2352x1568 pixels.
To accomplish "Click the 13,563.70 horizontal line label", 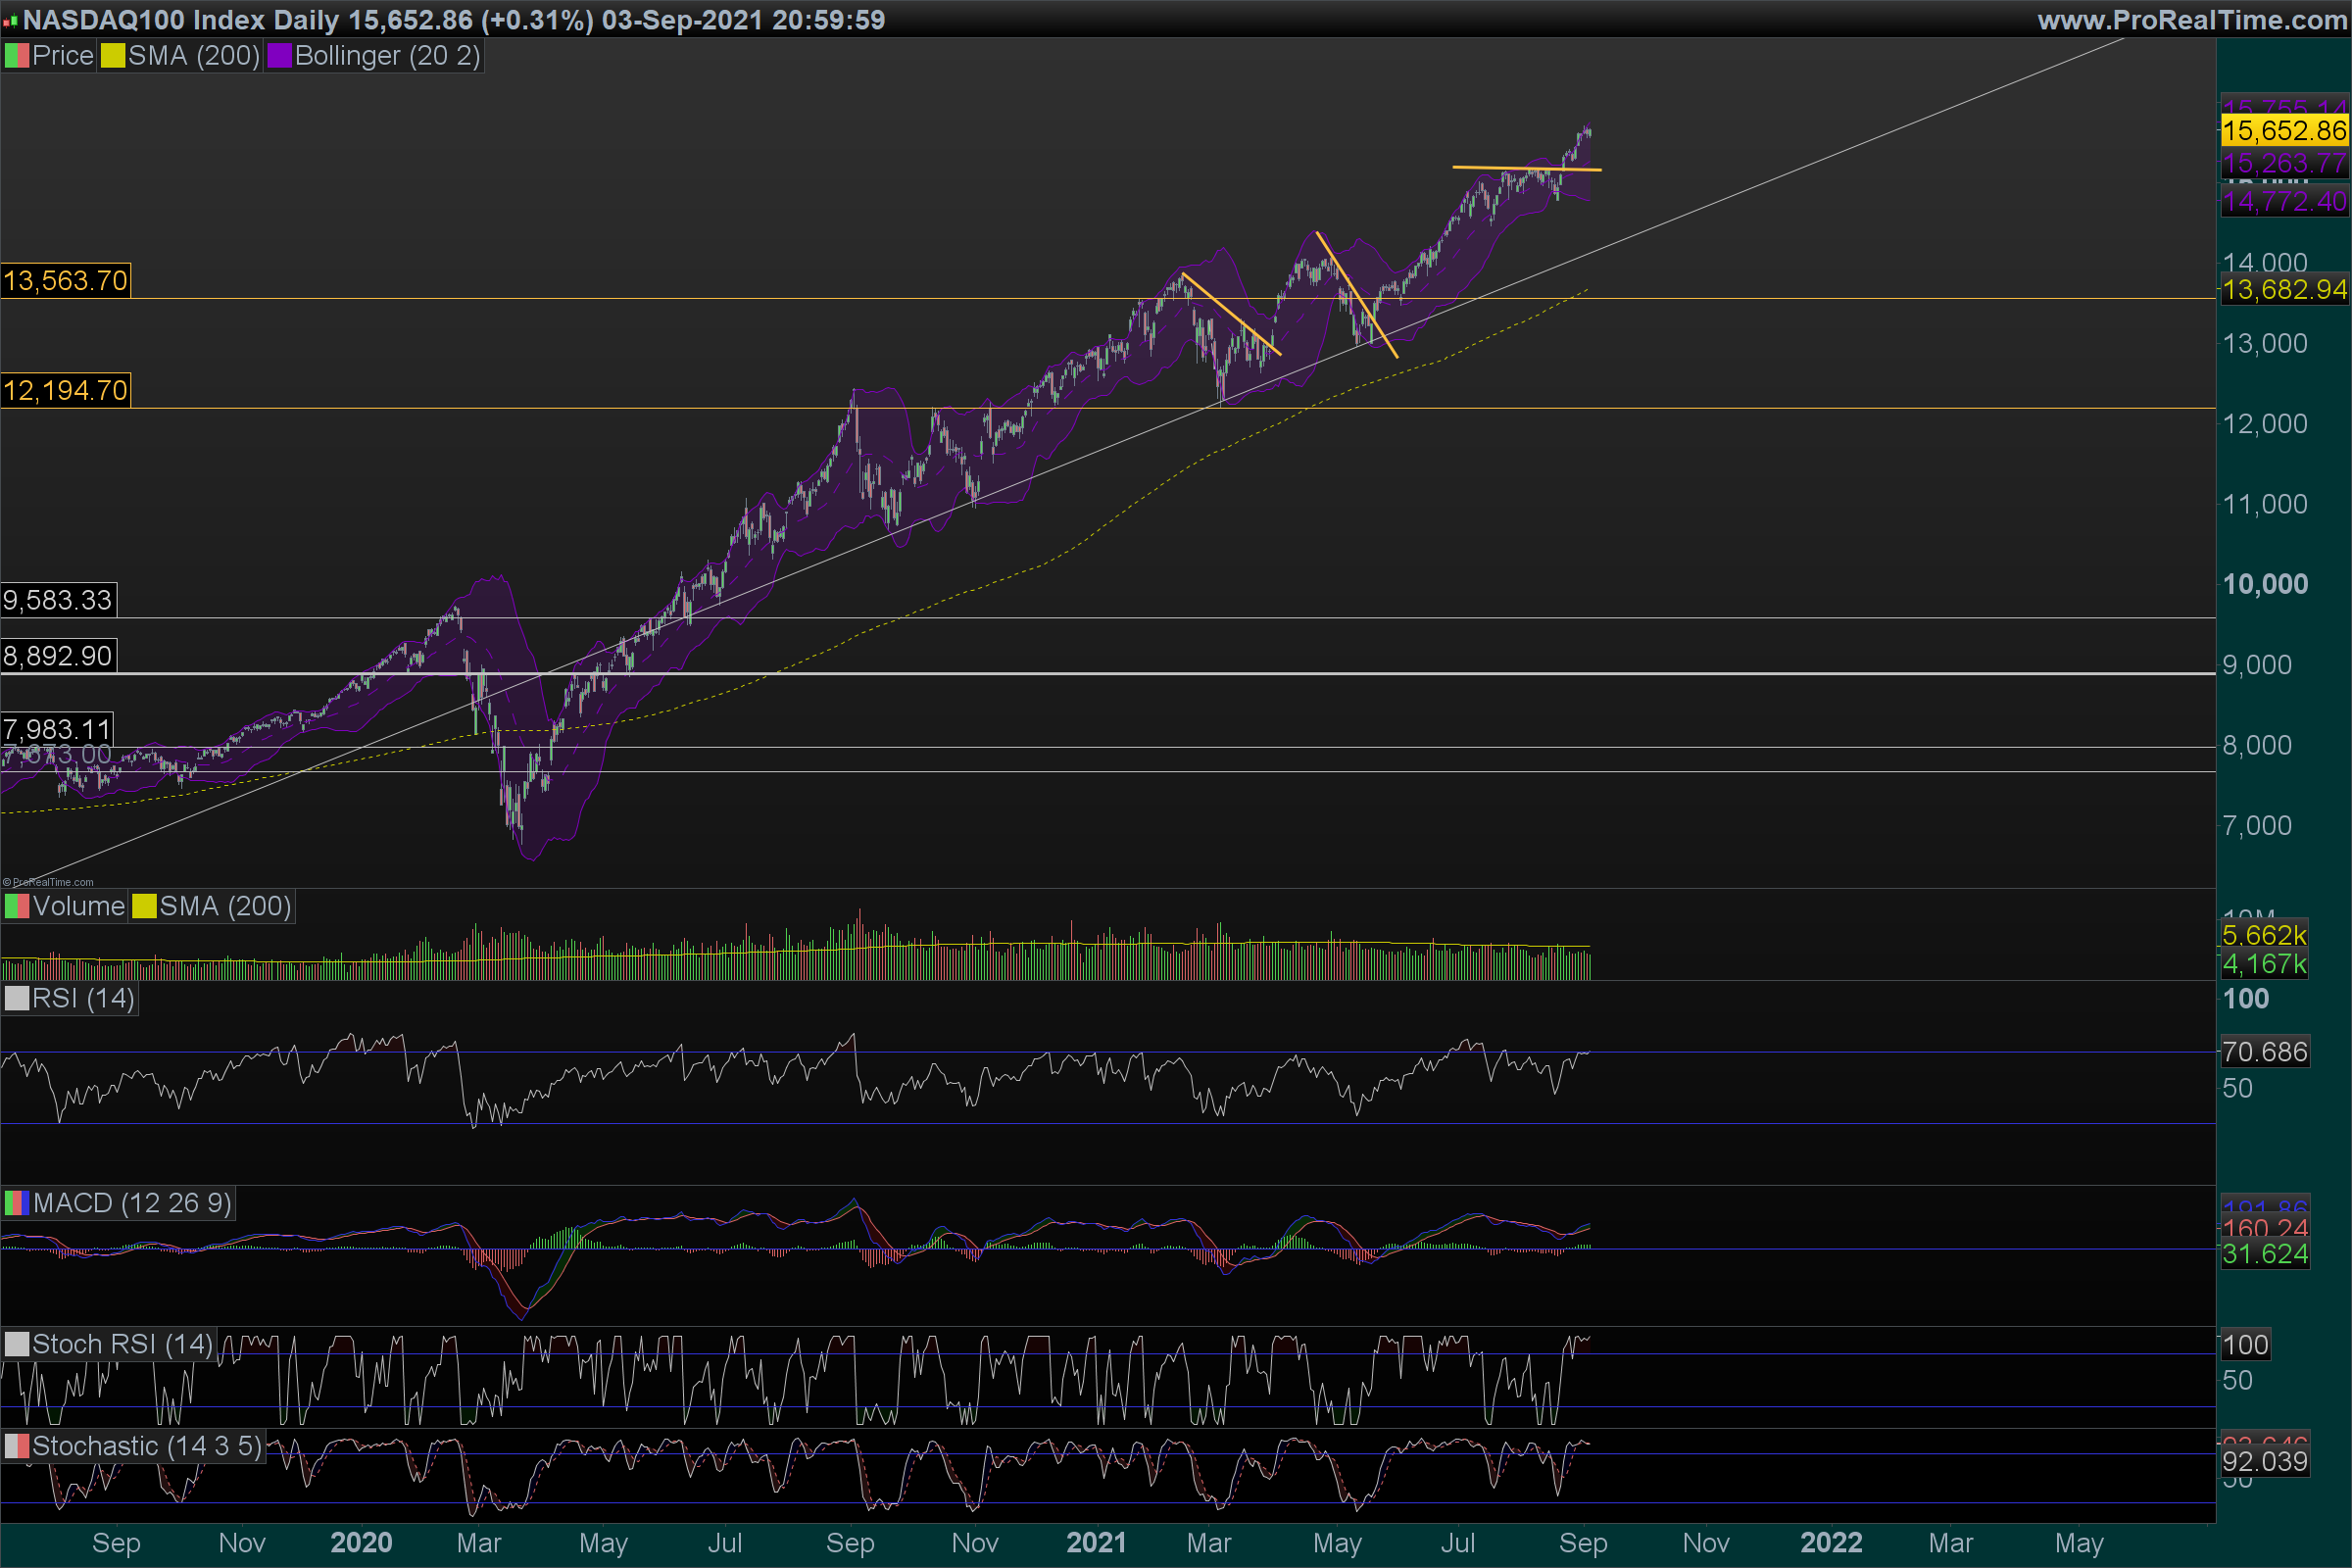I will 65,281.
